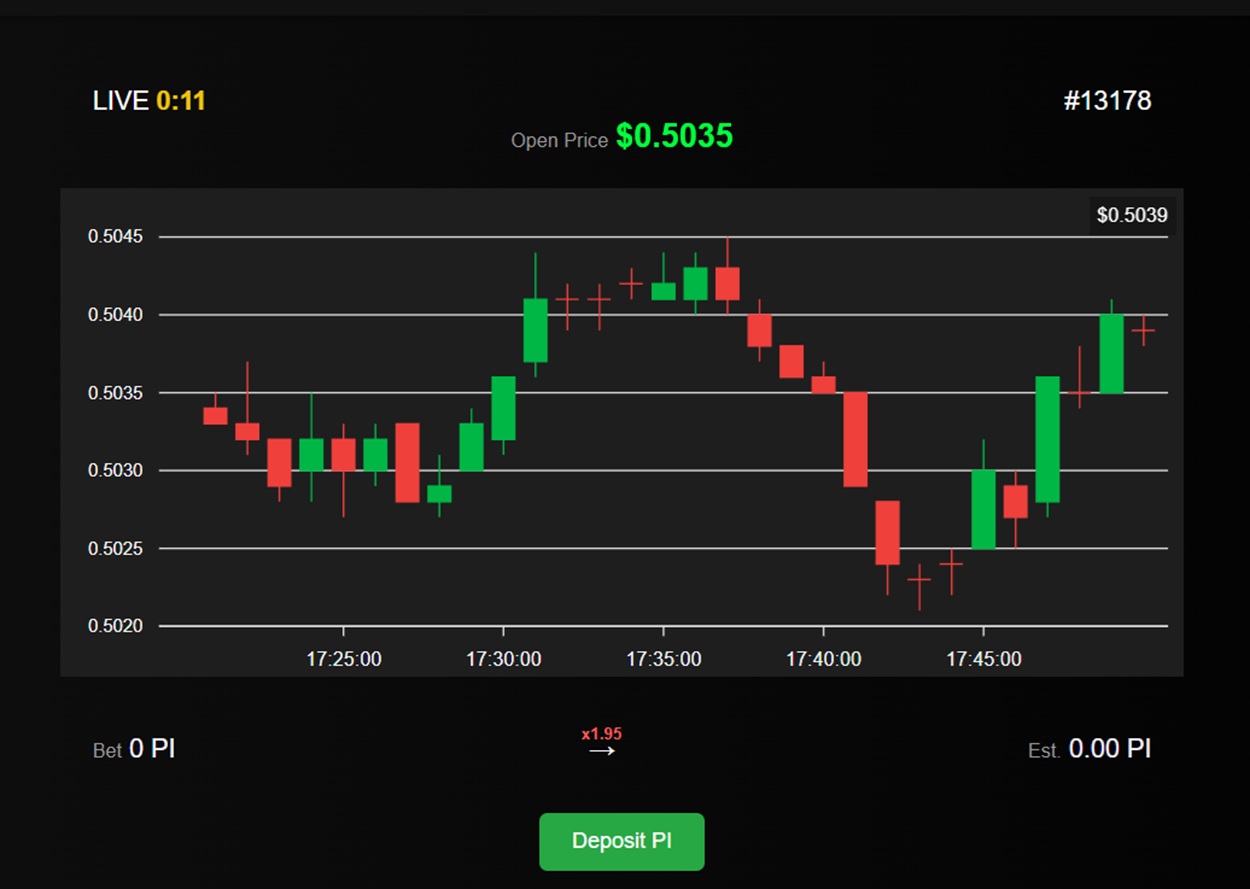Click the Bet 0 PI amount
1250x889 pixels.
[134, 749]
